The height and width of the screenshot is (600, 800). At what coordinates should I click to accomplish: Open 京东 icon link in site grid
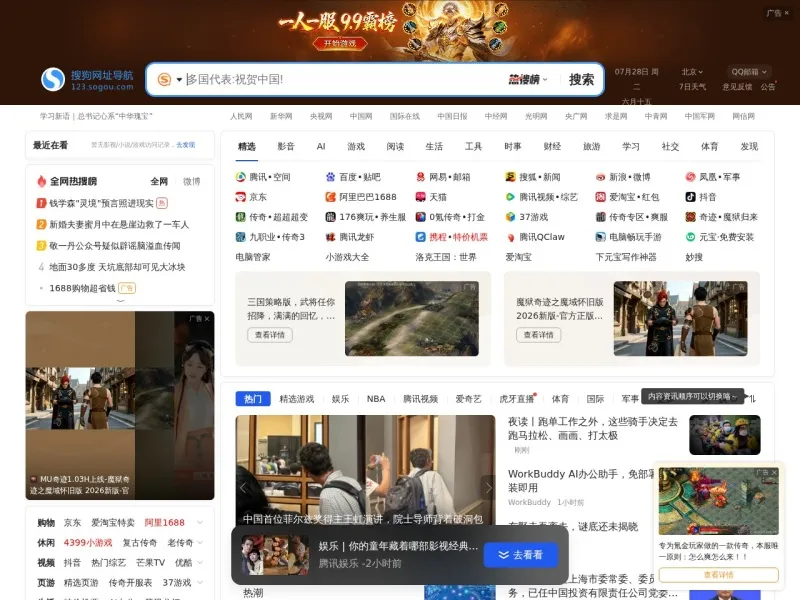pyautogui.click(x=240, y=197)
